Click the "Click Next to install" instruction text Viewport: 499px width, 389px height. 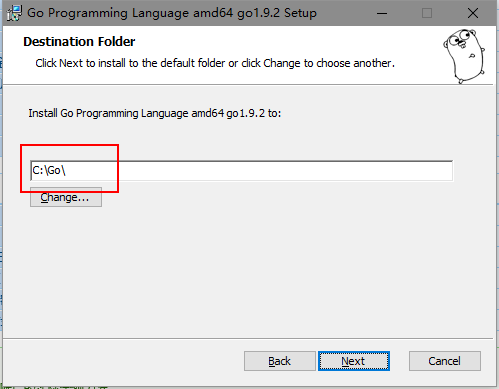[215, 63]
